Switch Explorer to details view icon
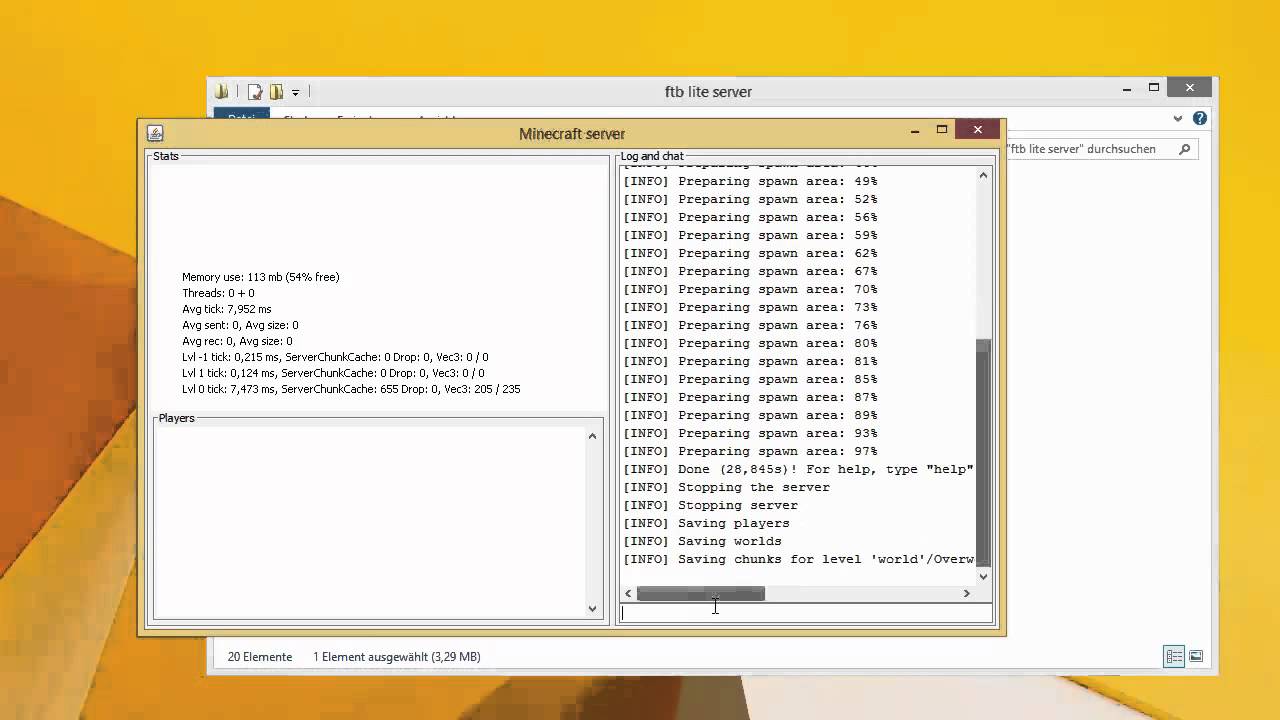 click(1175, 657)
